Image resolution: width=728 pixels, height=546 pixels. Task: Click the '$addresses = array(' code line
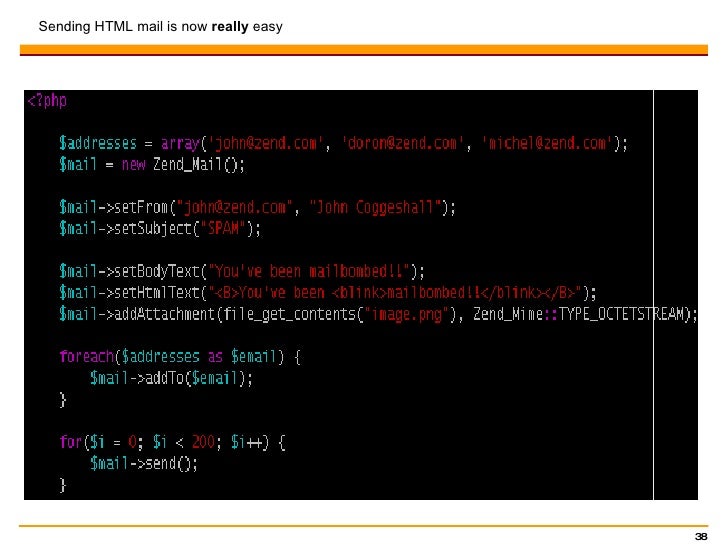tap(343, 143)
